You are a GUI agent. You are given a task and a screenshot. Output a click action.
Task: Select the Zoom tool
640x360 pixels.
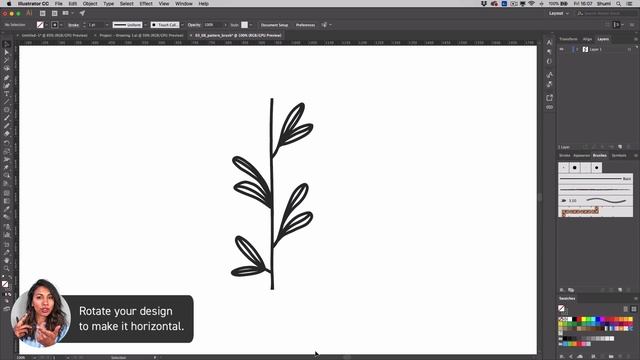click(7, 268)
